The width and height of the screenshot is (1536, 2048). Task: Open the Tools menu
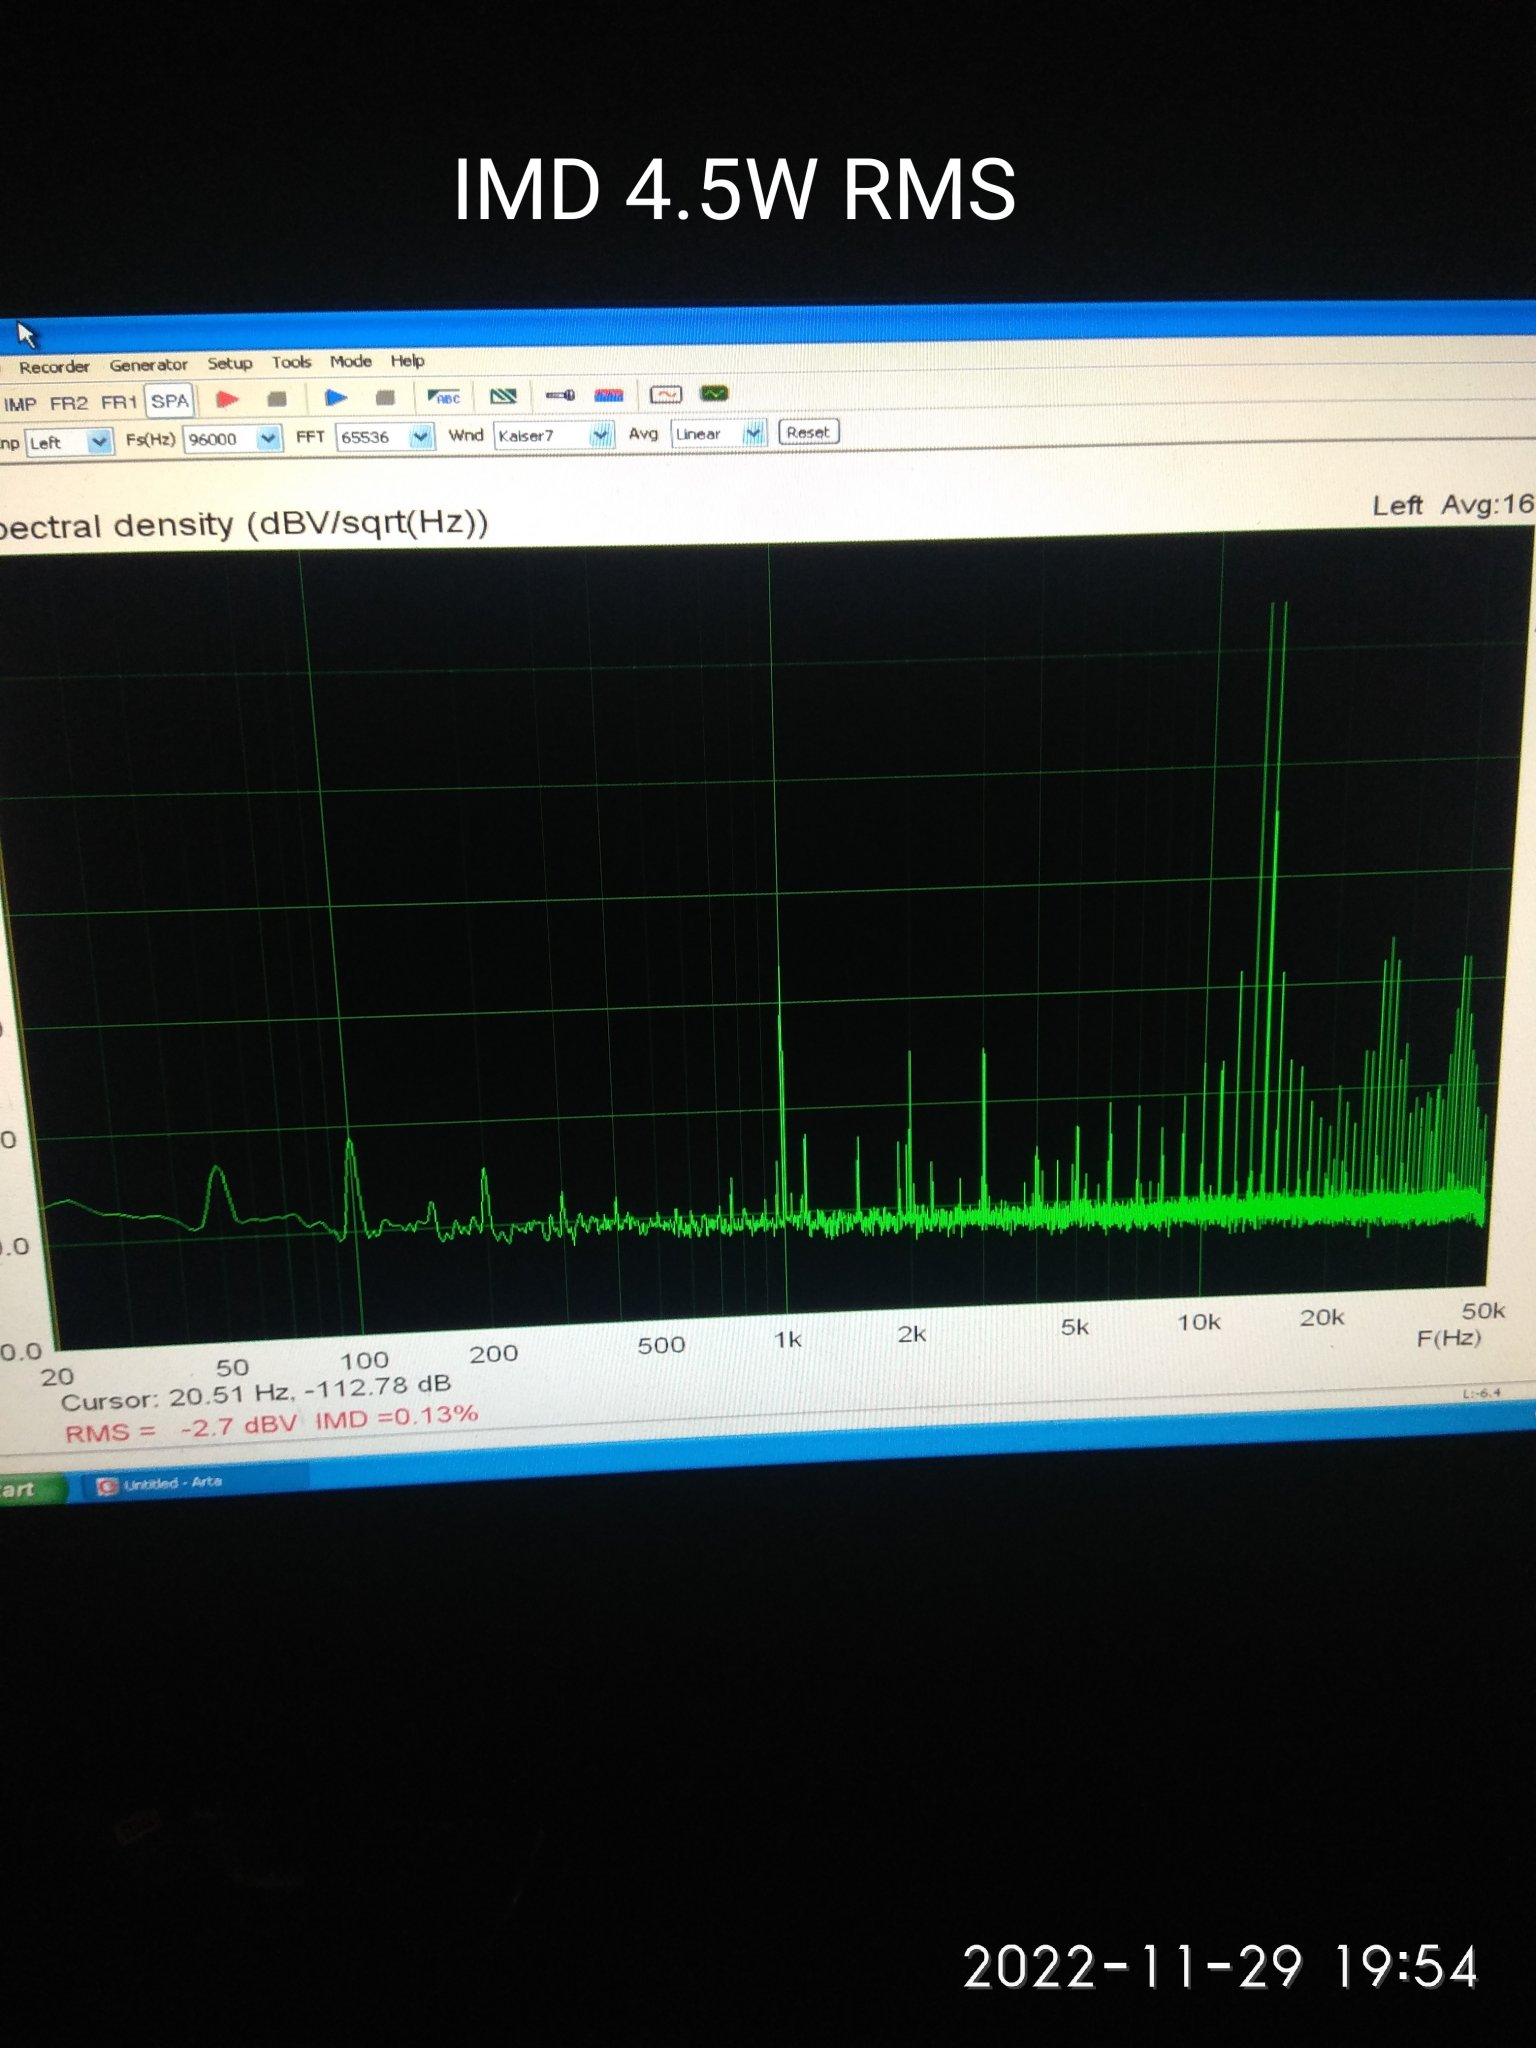click(x=291, y=362)
